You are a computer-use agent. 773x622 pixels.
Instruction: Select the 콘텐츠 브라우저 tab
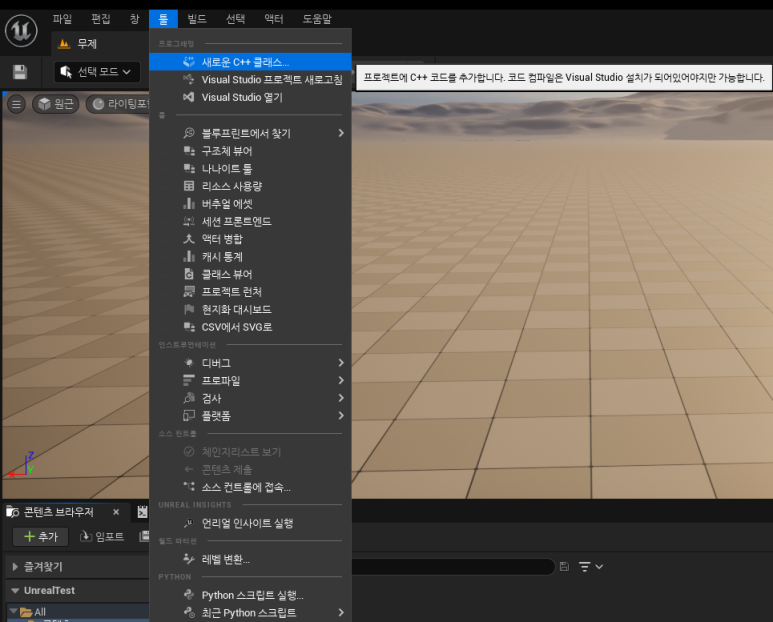[x=58, y=512]
